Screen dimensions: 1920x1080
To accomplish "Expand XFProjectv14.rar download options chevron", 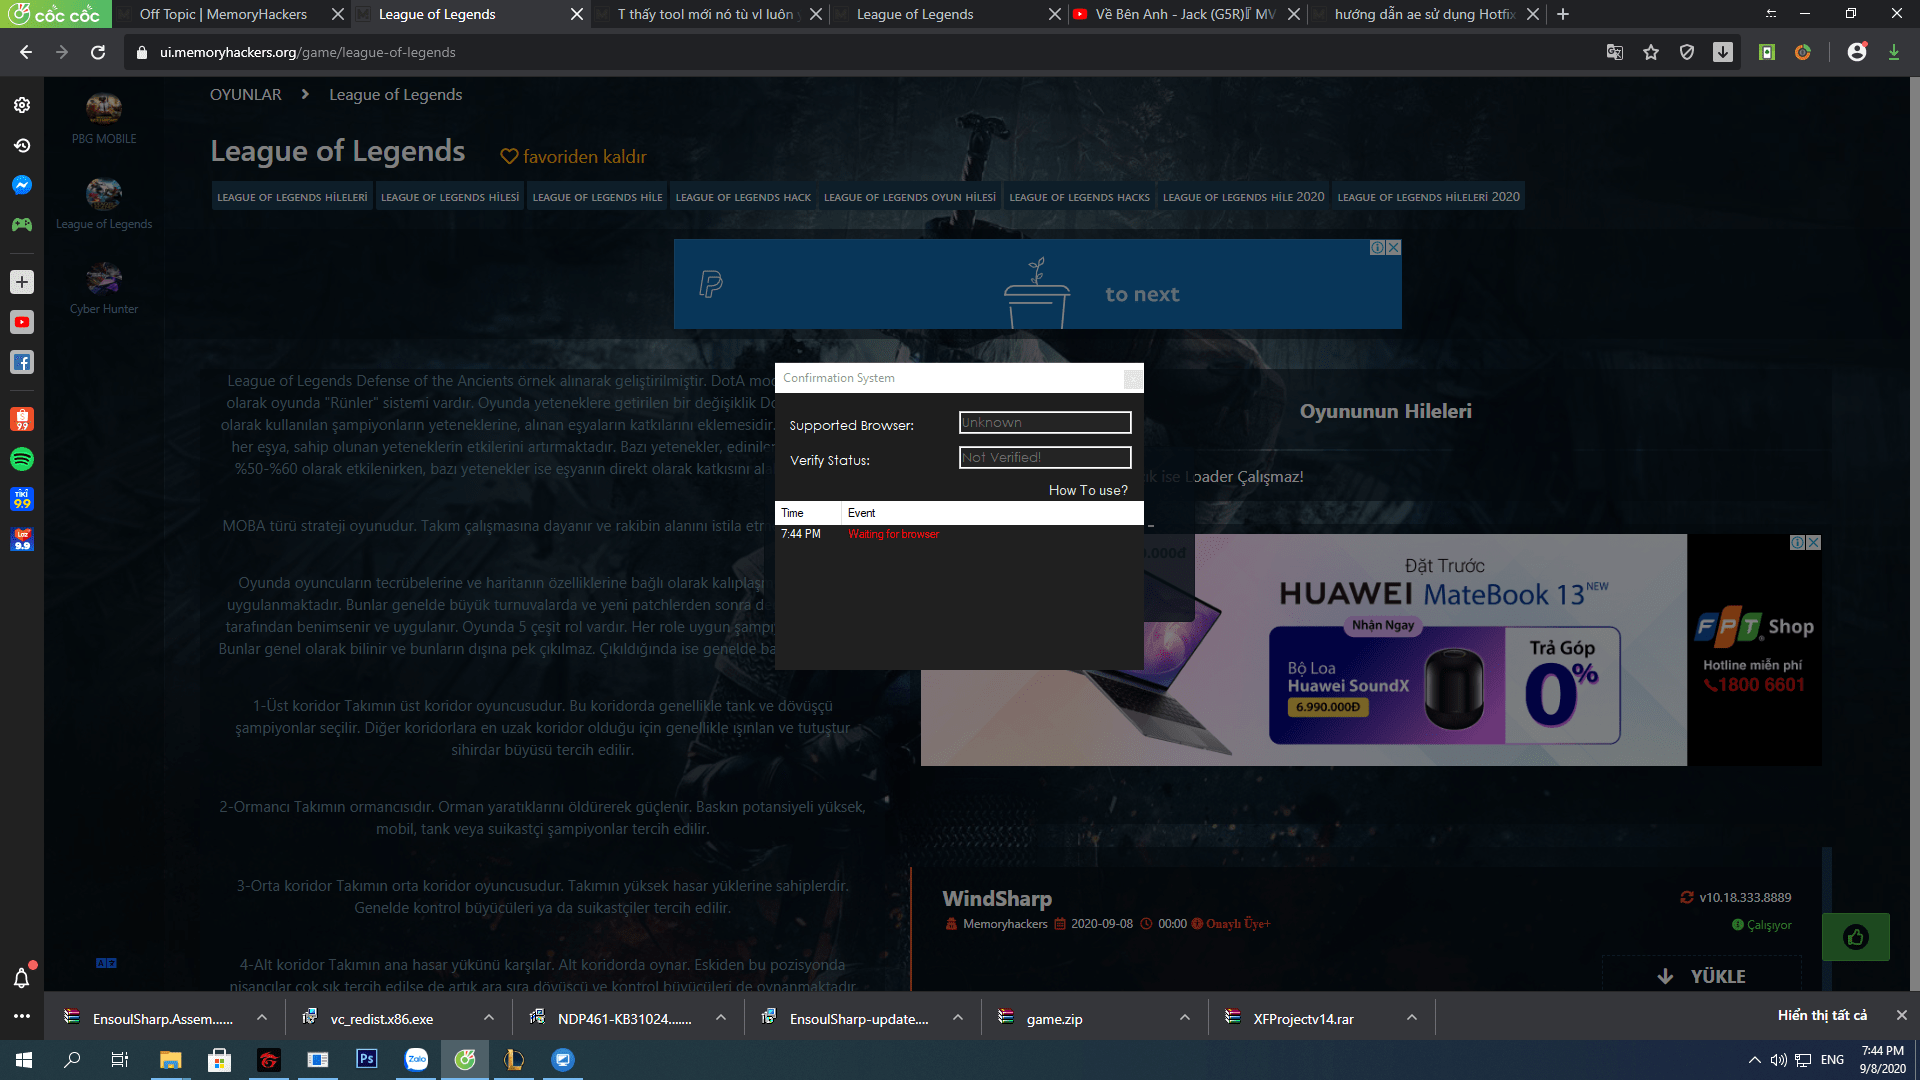I will click(x=1411, y=1018).
